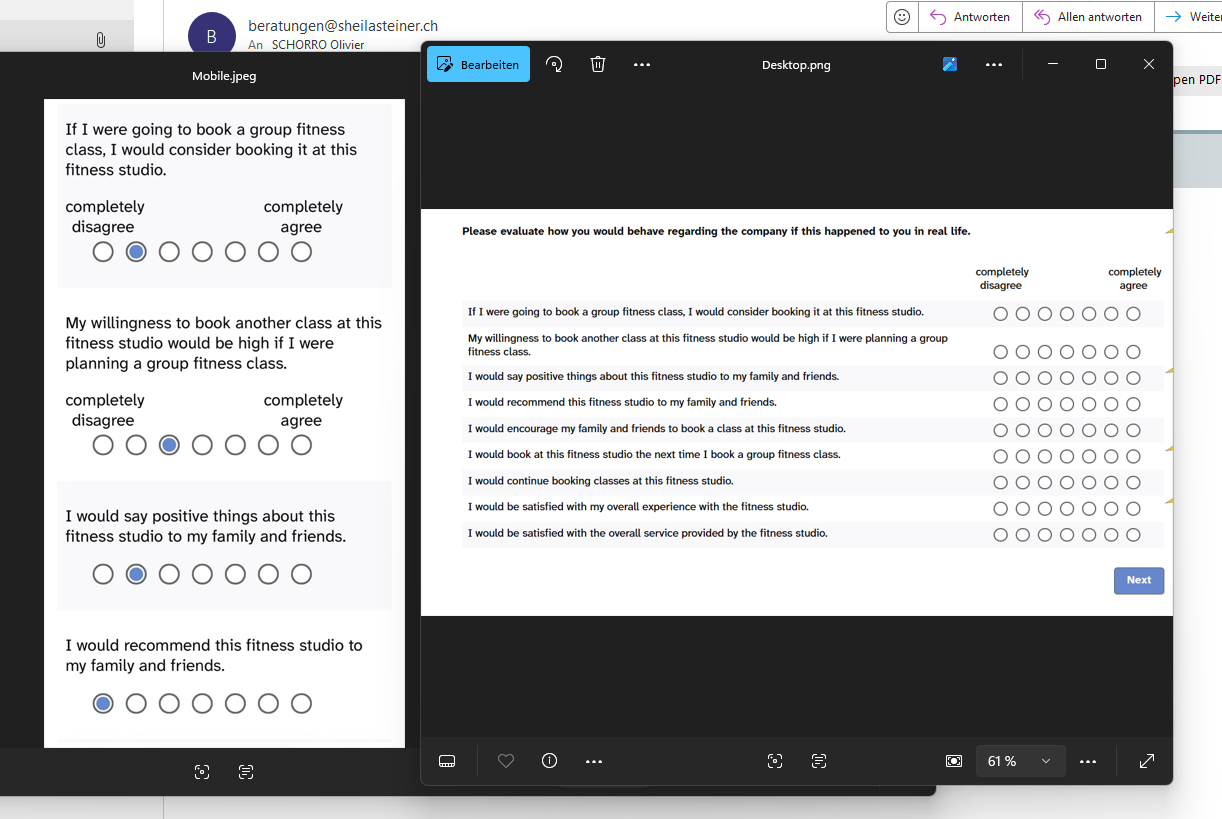Select the selected radio under 'I would recommend' in Mobile.jpeg
1222x819 pixels.
point(103,704)
